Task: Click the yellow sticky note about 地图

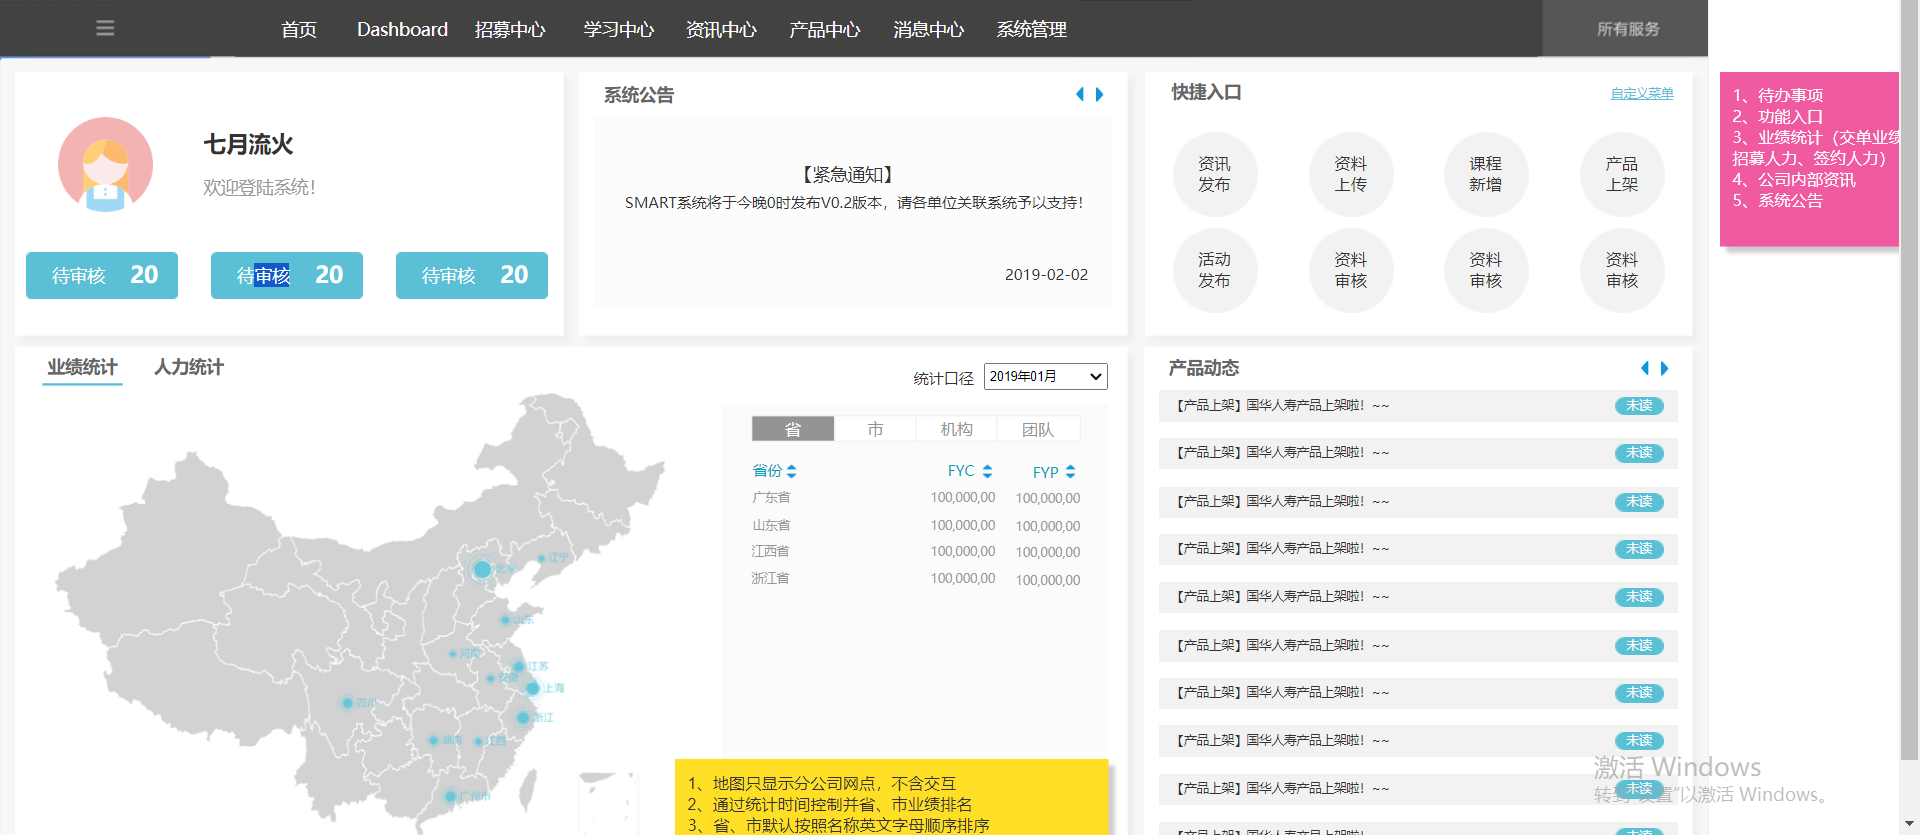Action: pyautogui.click(x=892, y=797)
